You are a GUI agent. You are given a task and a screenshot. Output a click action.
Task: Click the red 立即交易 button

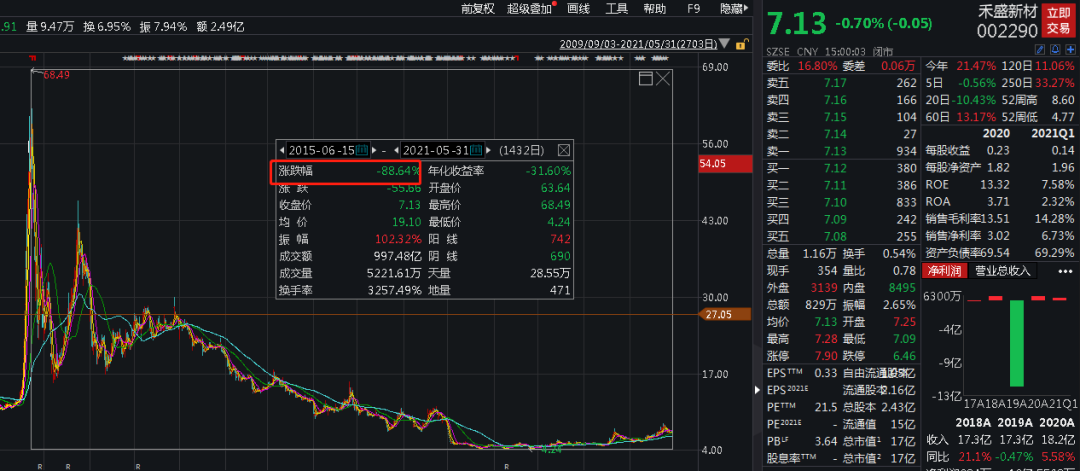1059,20
